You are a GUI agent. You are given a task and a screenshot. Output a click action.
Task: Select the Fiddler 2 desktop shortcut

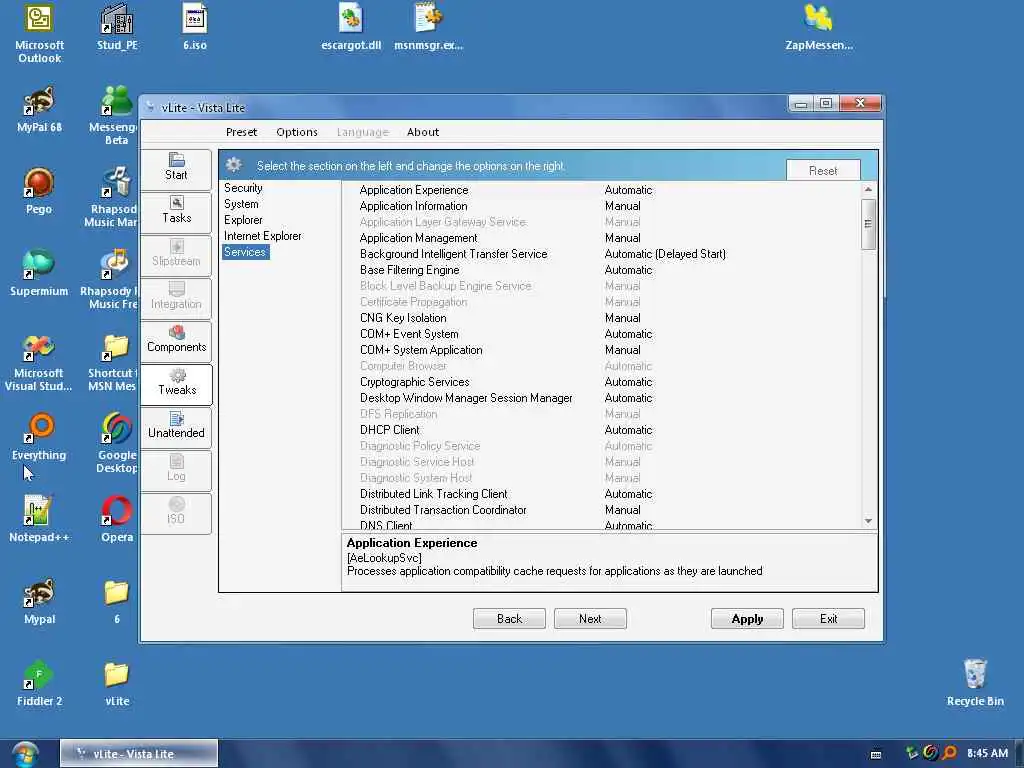pos(39,684)
